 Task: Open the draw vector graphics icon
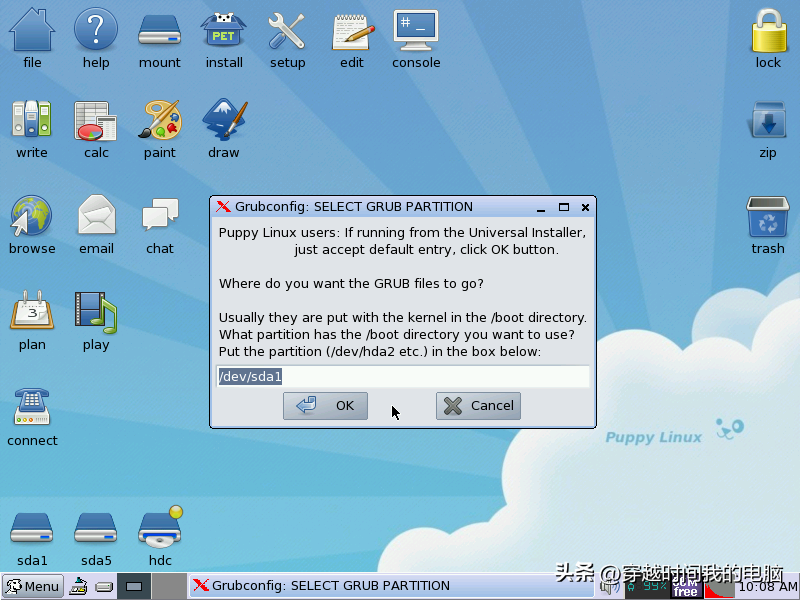[x=223, y=119]
